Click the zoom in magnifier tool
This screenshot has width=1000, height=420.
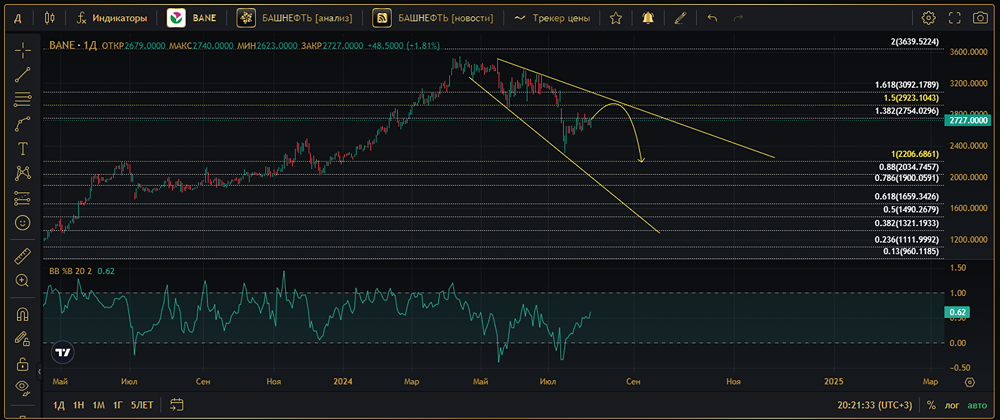click(x=22, y=281)
